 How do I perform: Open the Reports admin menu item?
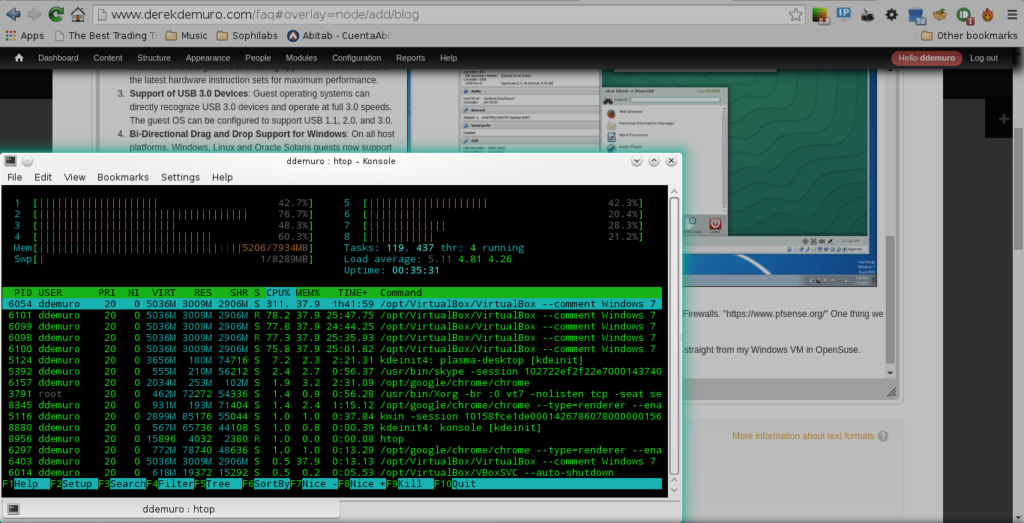410,58
